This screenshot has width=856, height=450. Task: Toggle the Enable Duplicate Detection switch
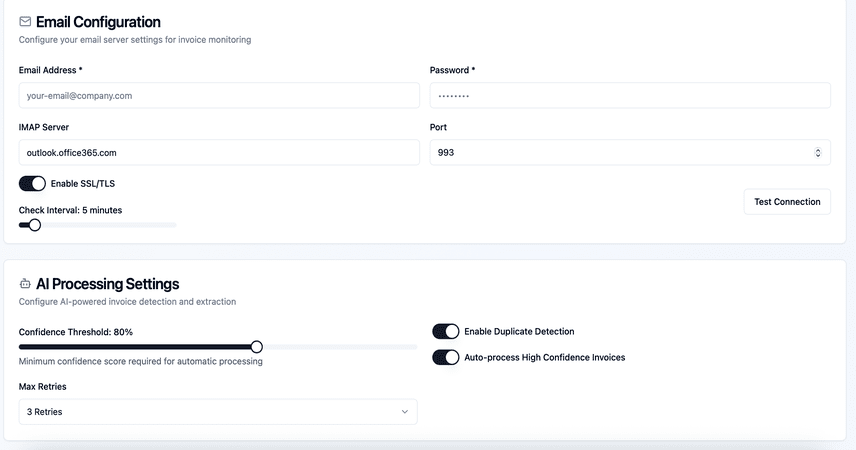445,331
